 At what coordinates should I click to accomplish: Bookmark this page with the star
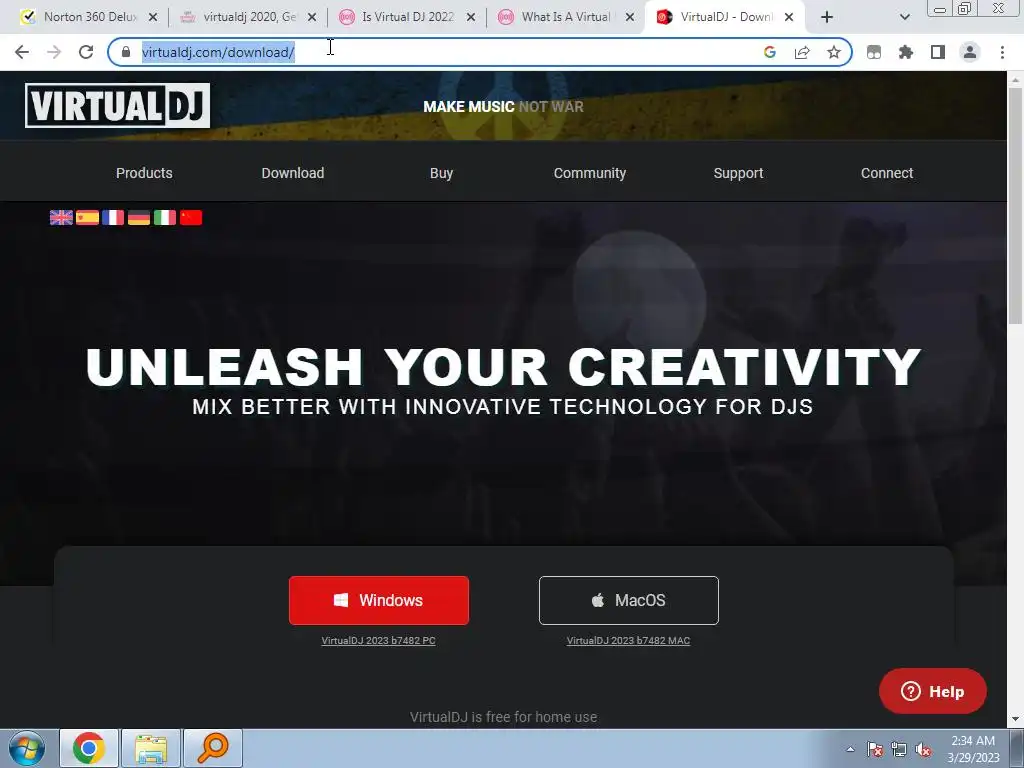point(834,52)
